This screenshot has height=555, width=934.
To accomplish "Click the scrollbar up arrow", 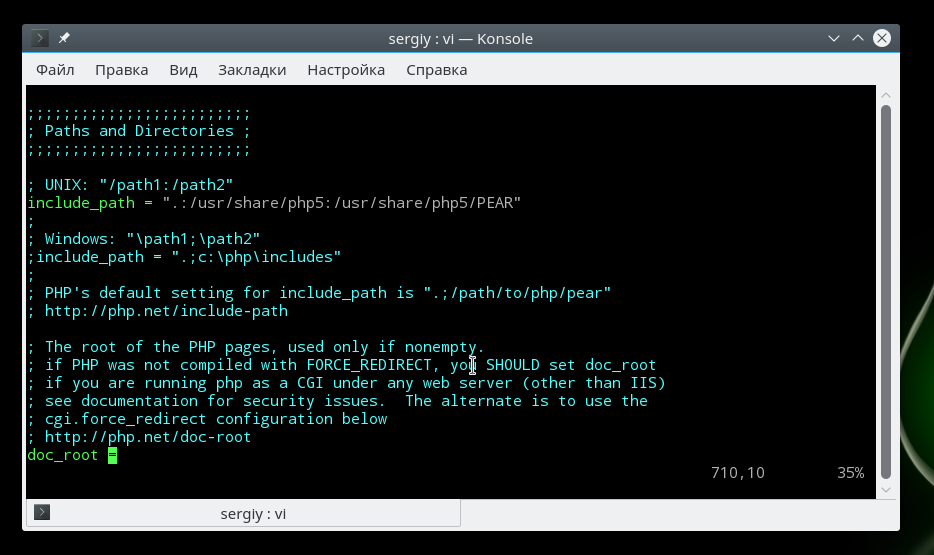I will coord(886,95).
